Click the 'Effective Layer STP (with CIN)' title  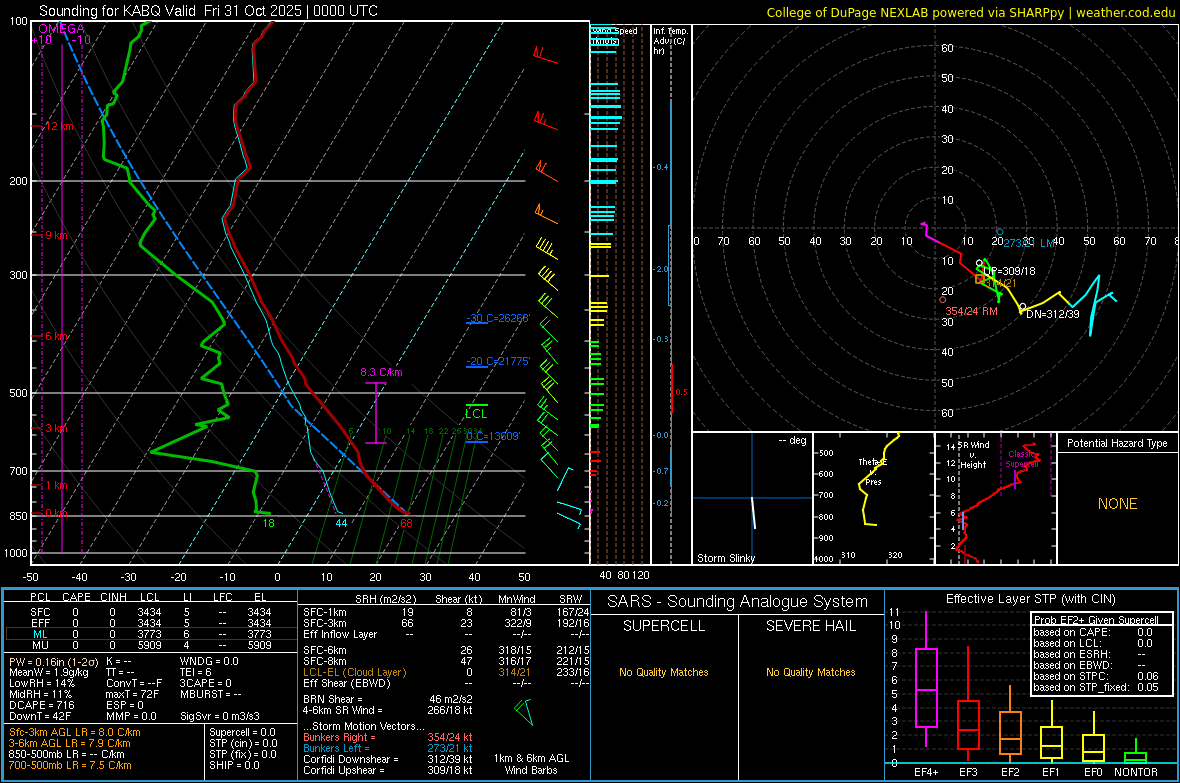point(1030,599)
